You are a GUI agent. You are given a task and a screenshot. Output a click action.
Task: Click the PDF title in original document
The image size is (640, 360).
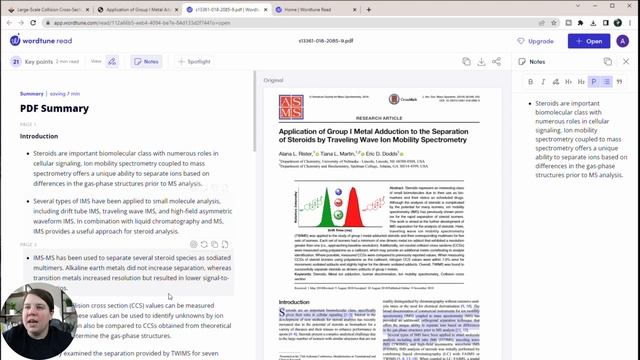[x=373, y=136]
